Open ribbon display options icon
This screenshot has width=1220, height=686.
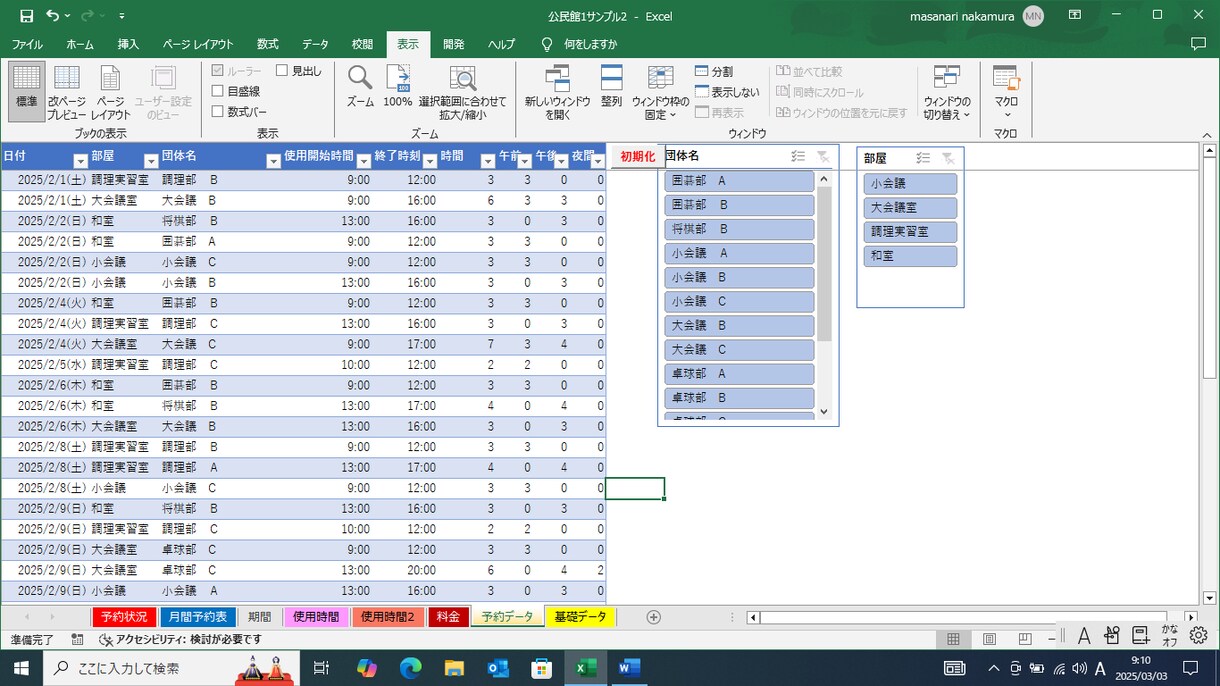click(1075, 16)
